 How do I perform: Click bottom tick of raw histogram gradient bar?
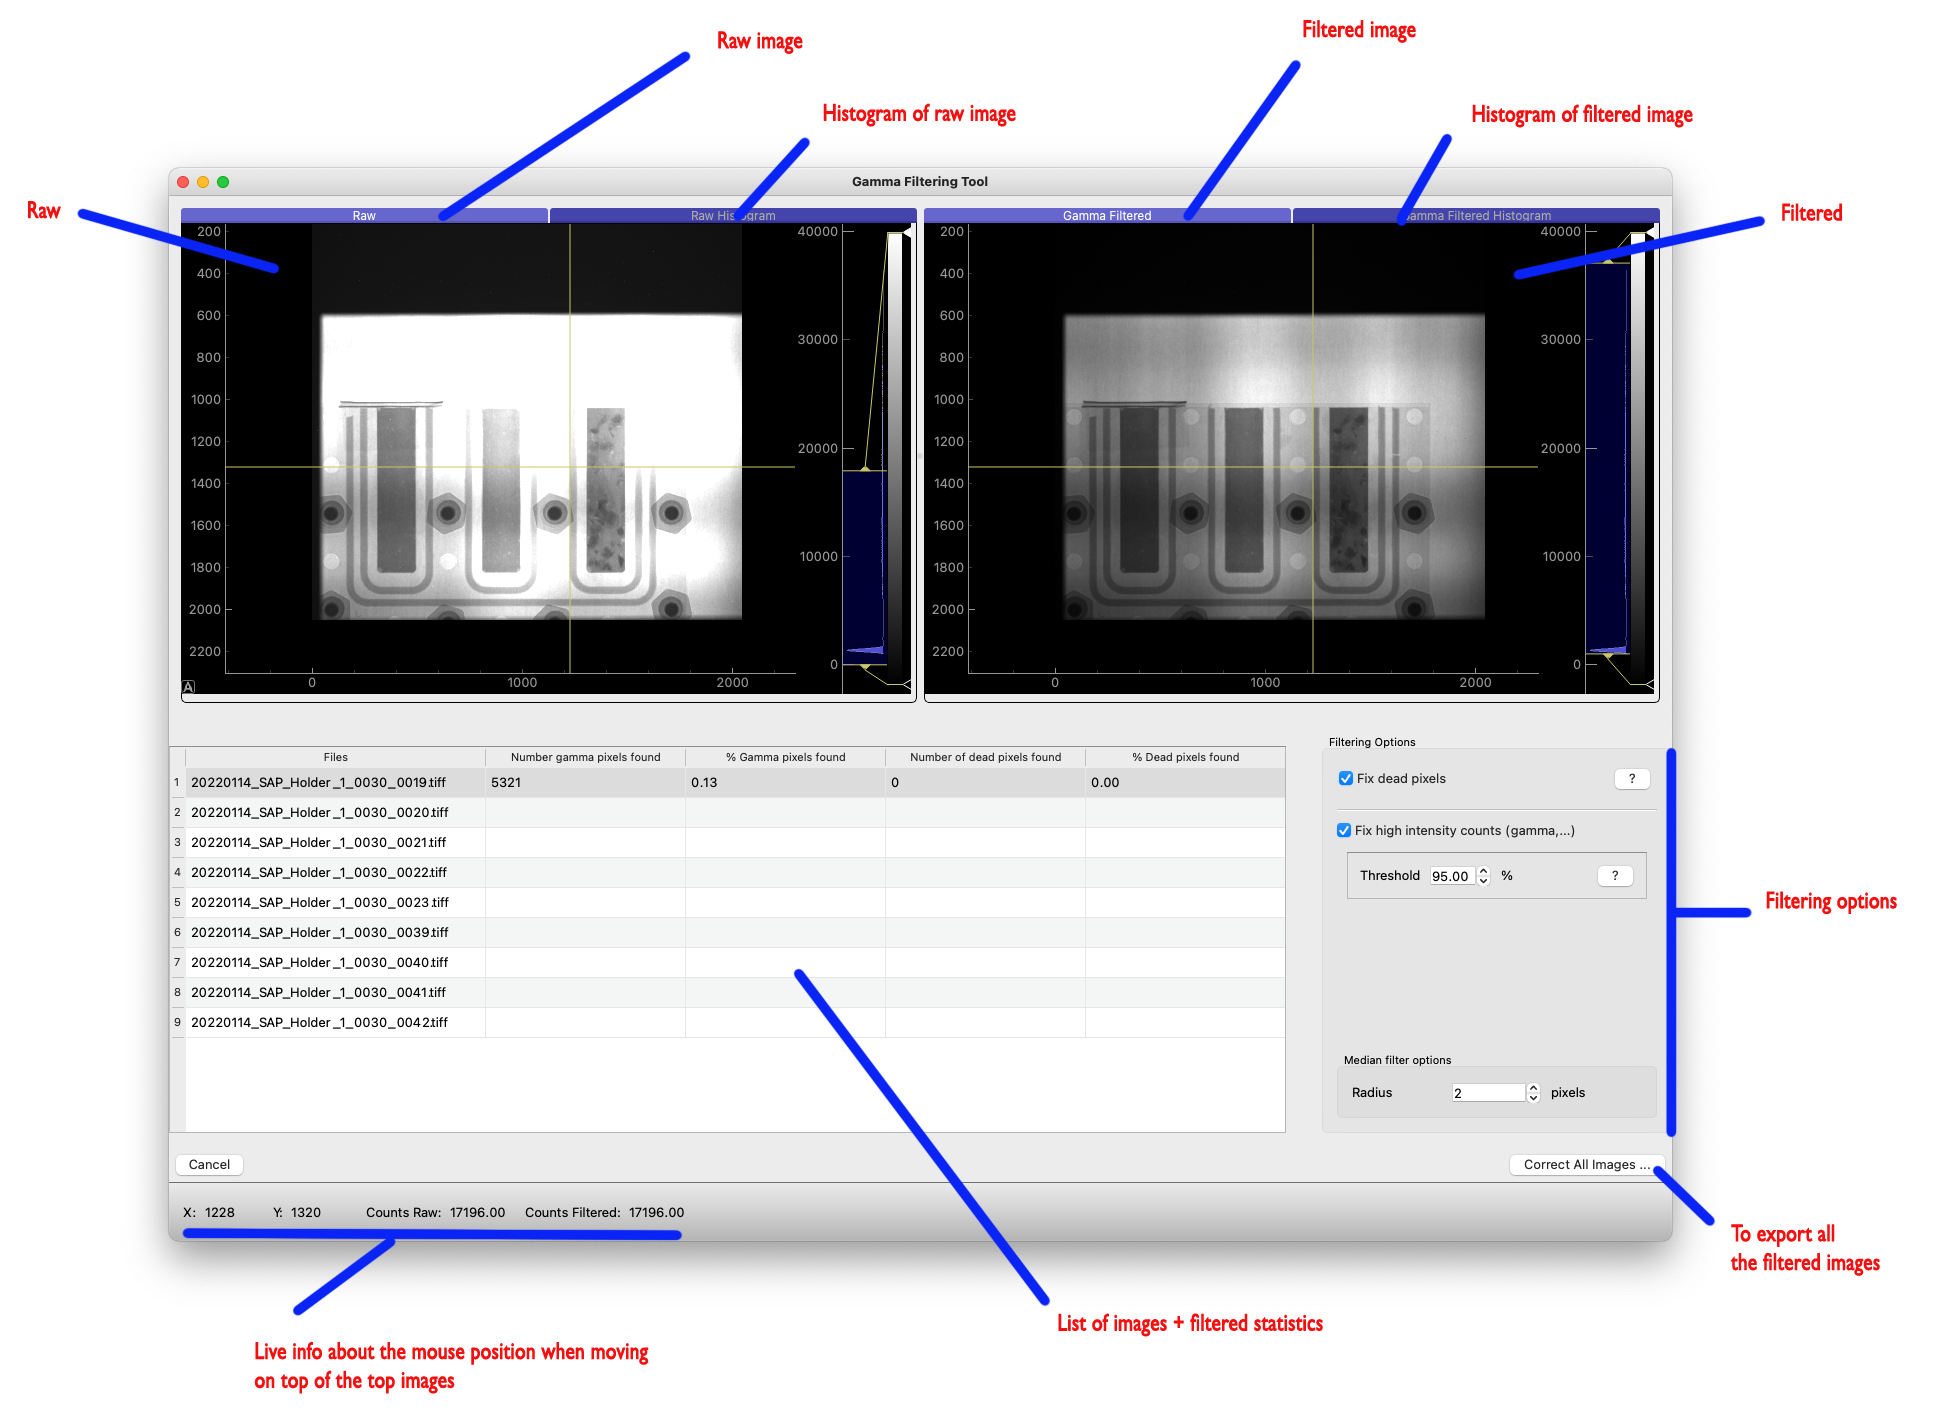(x=907, y=685)
